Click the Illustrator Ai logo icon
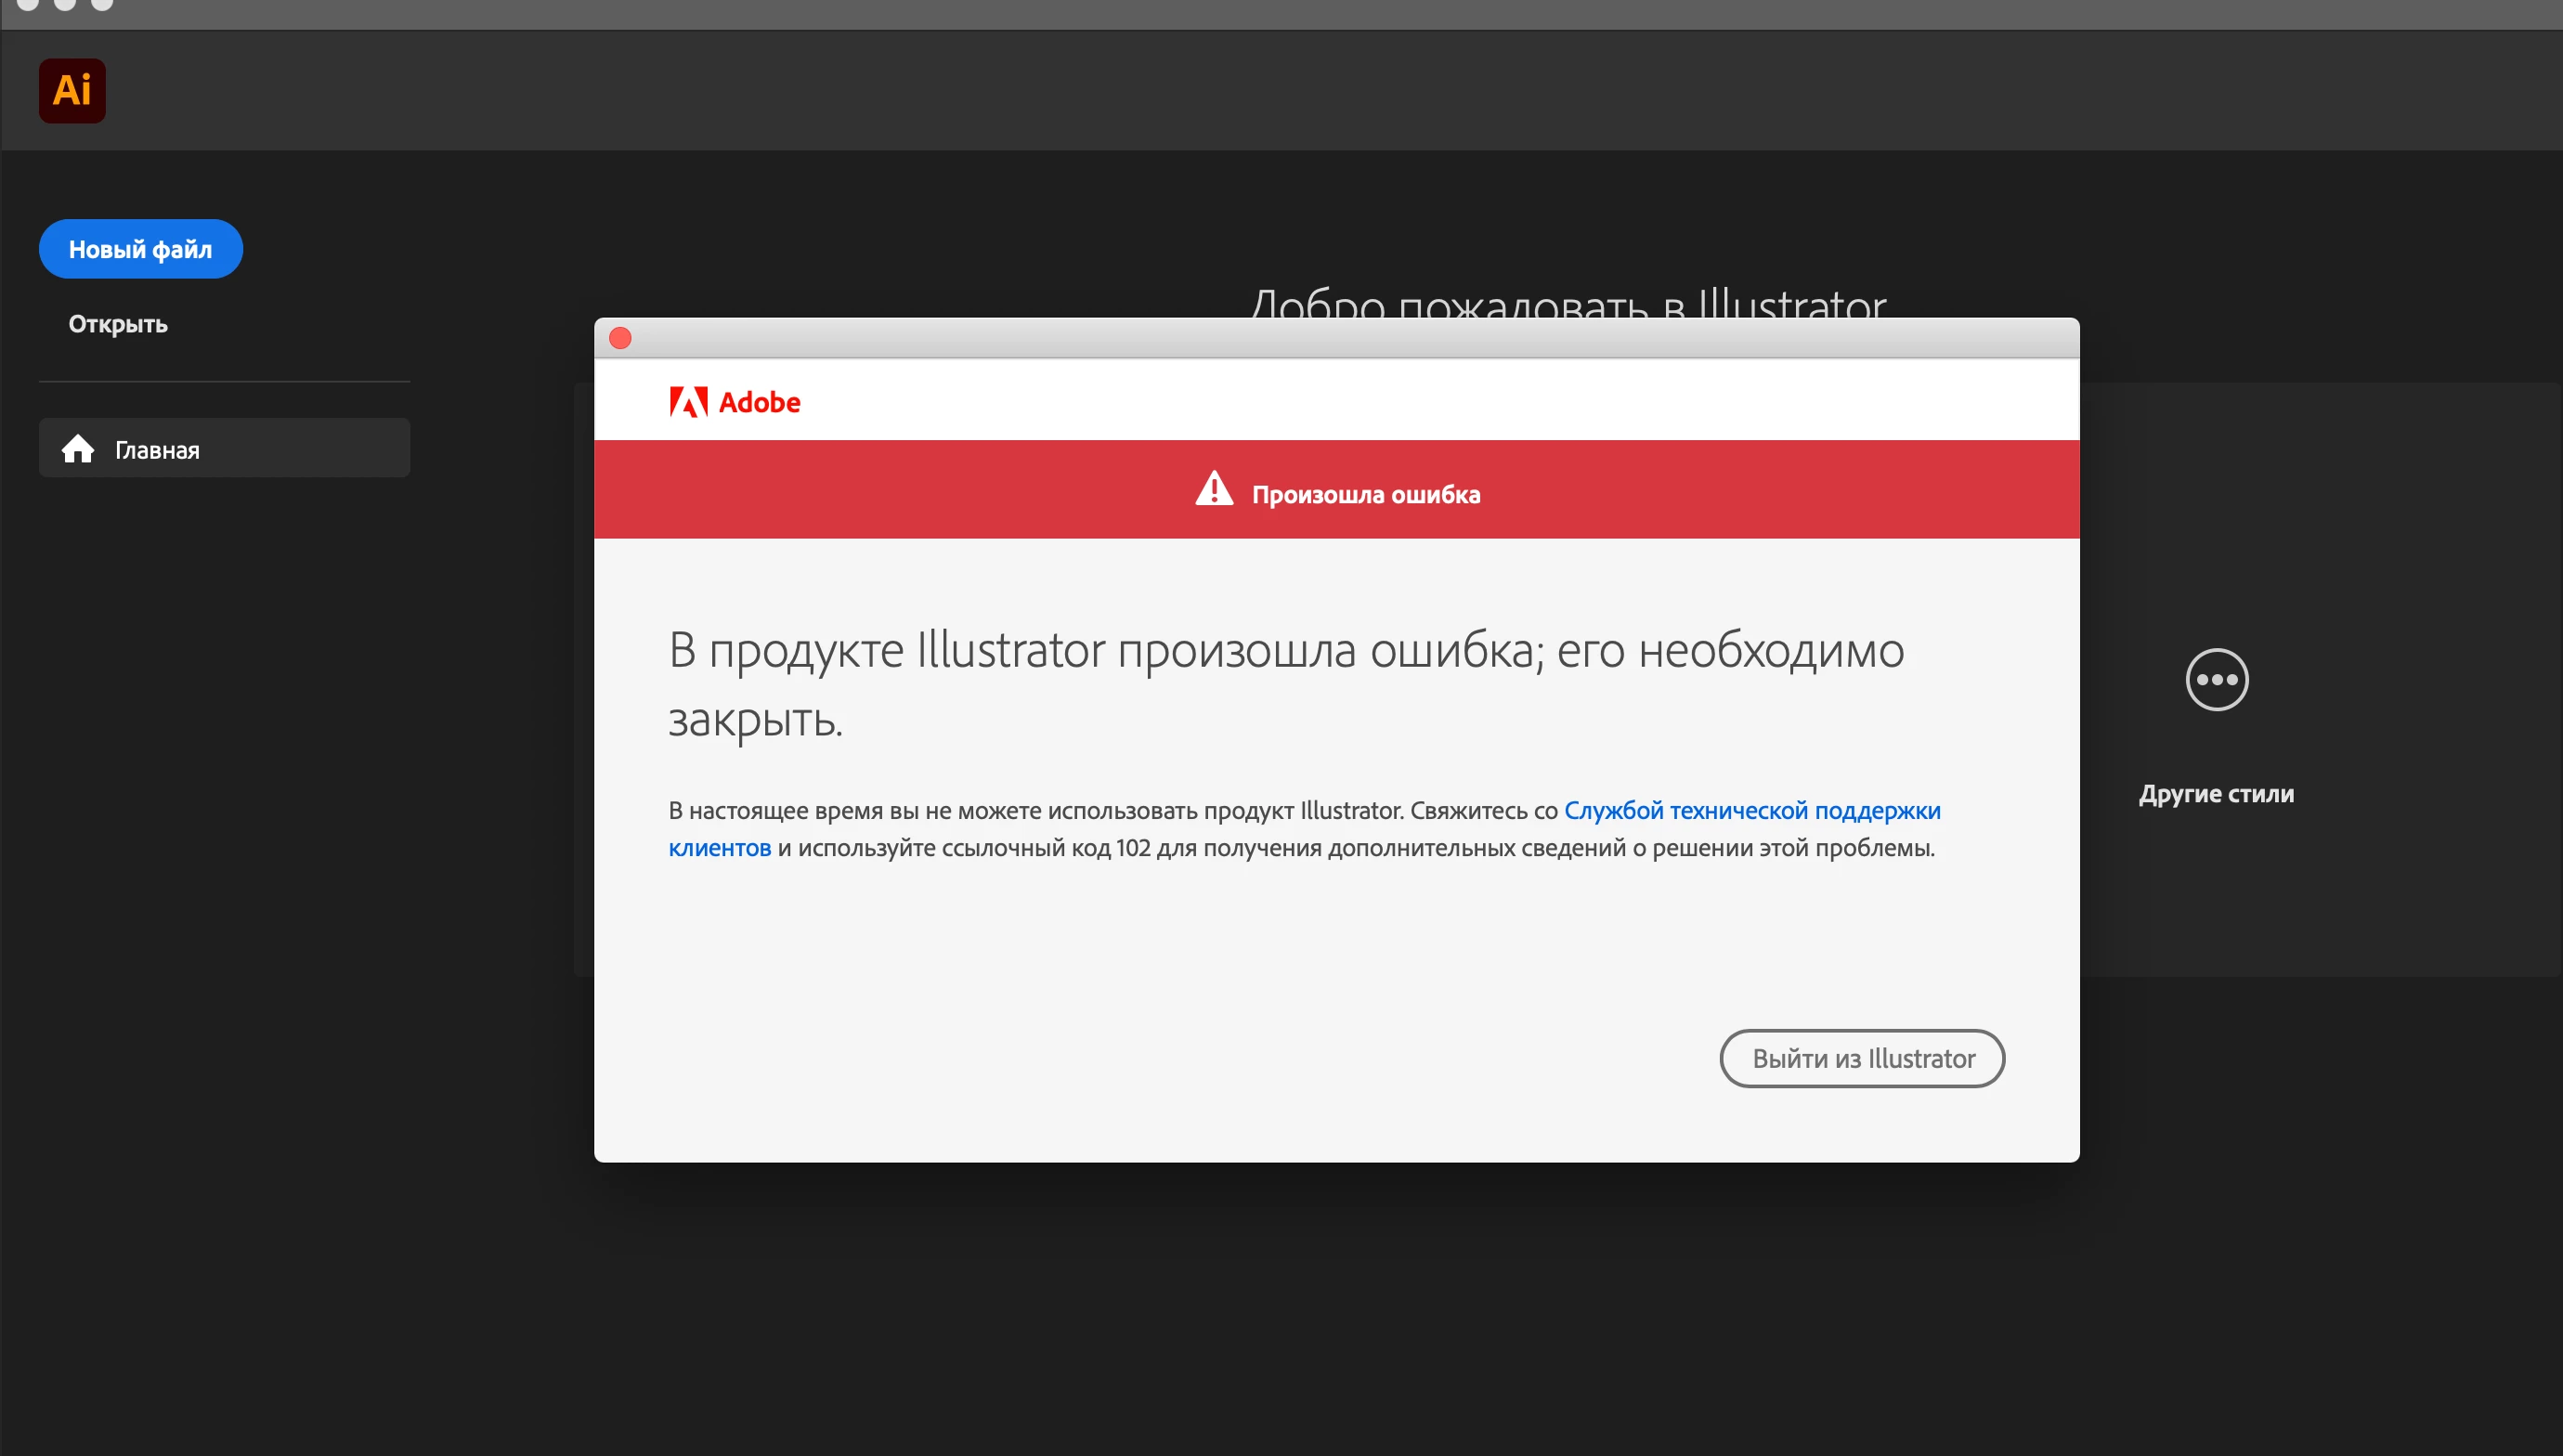Image resolution: width=2563 pixels, height=1456 pixels. tap(72, 90)
